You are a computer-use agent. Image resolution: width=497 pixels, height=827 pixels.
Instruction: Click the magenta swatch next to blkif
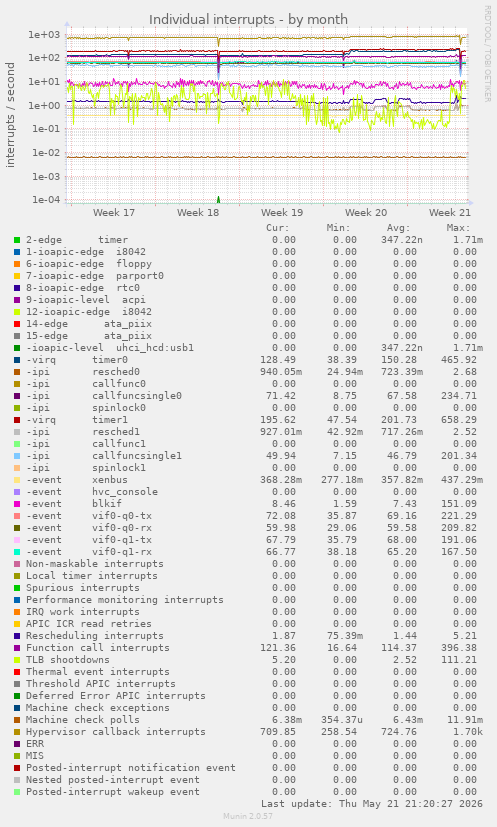[x=17, y=504]
